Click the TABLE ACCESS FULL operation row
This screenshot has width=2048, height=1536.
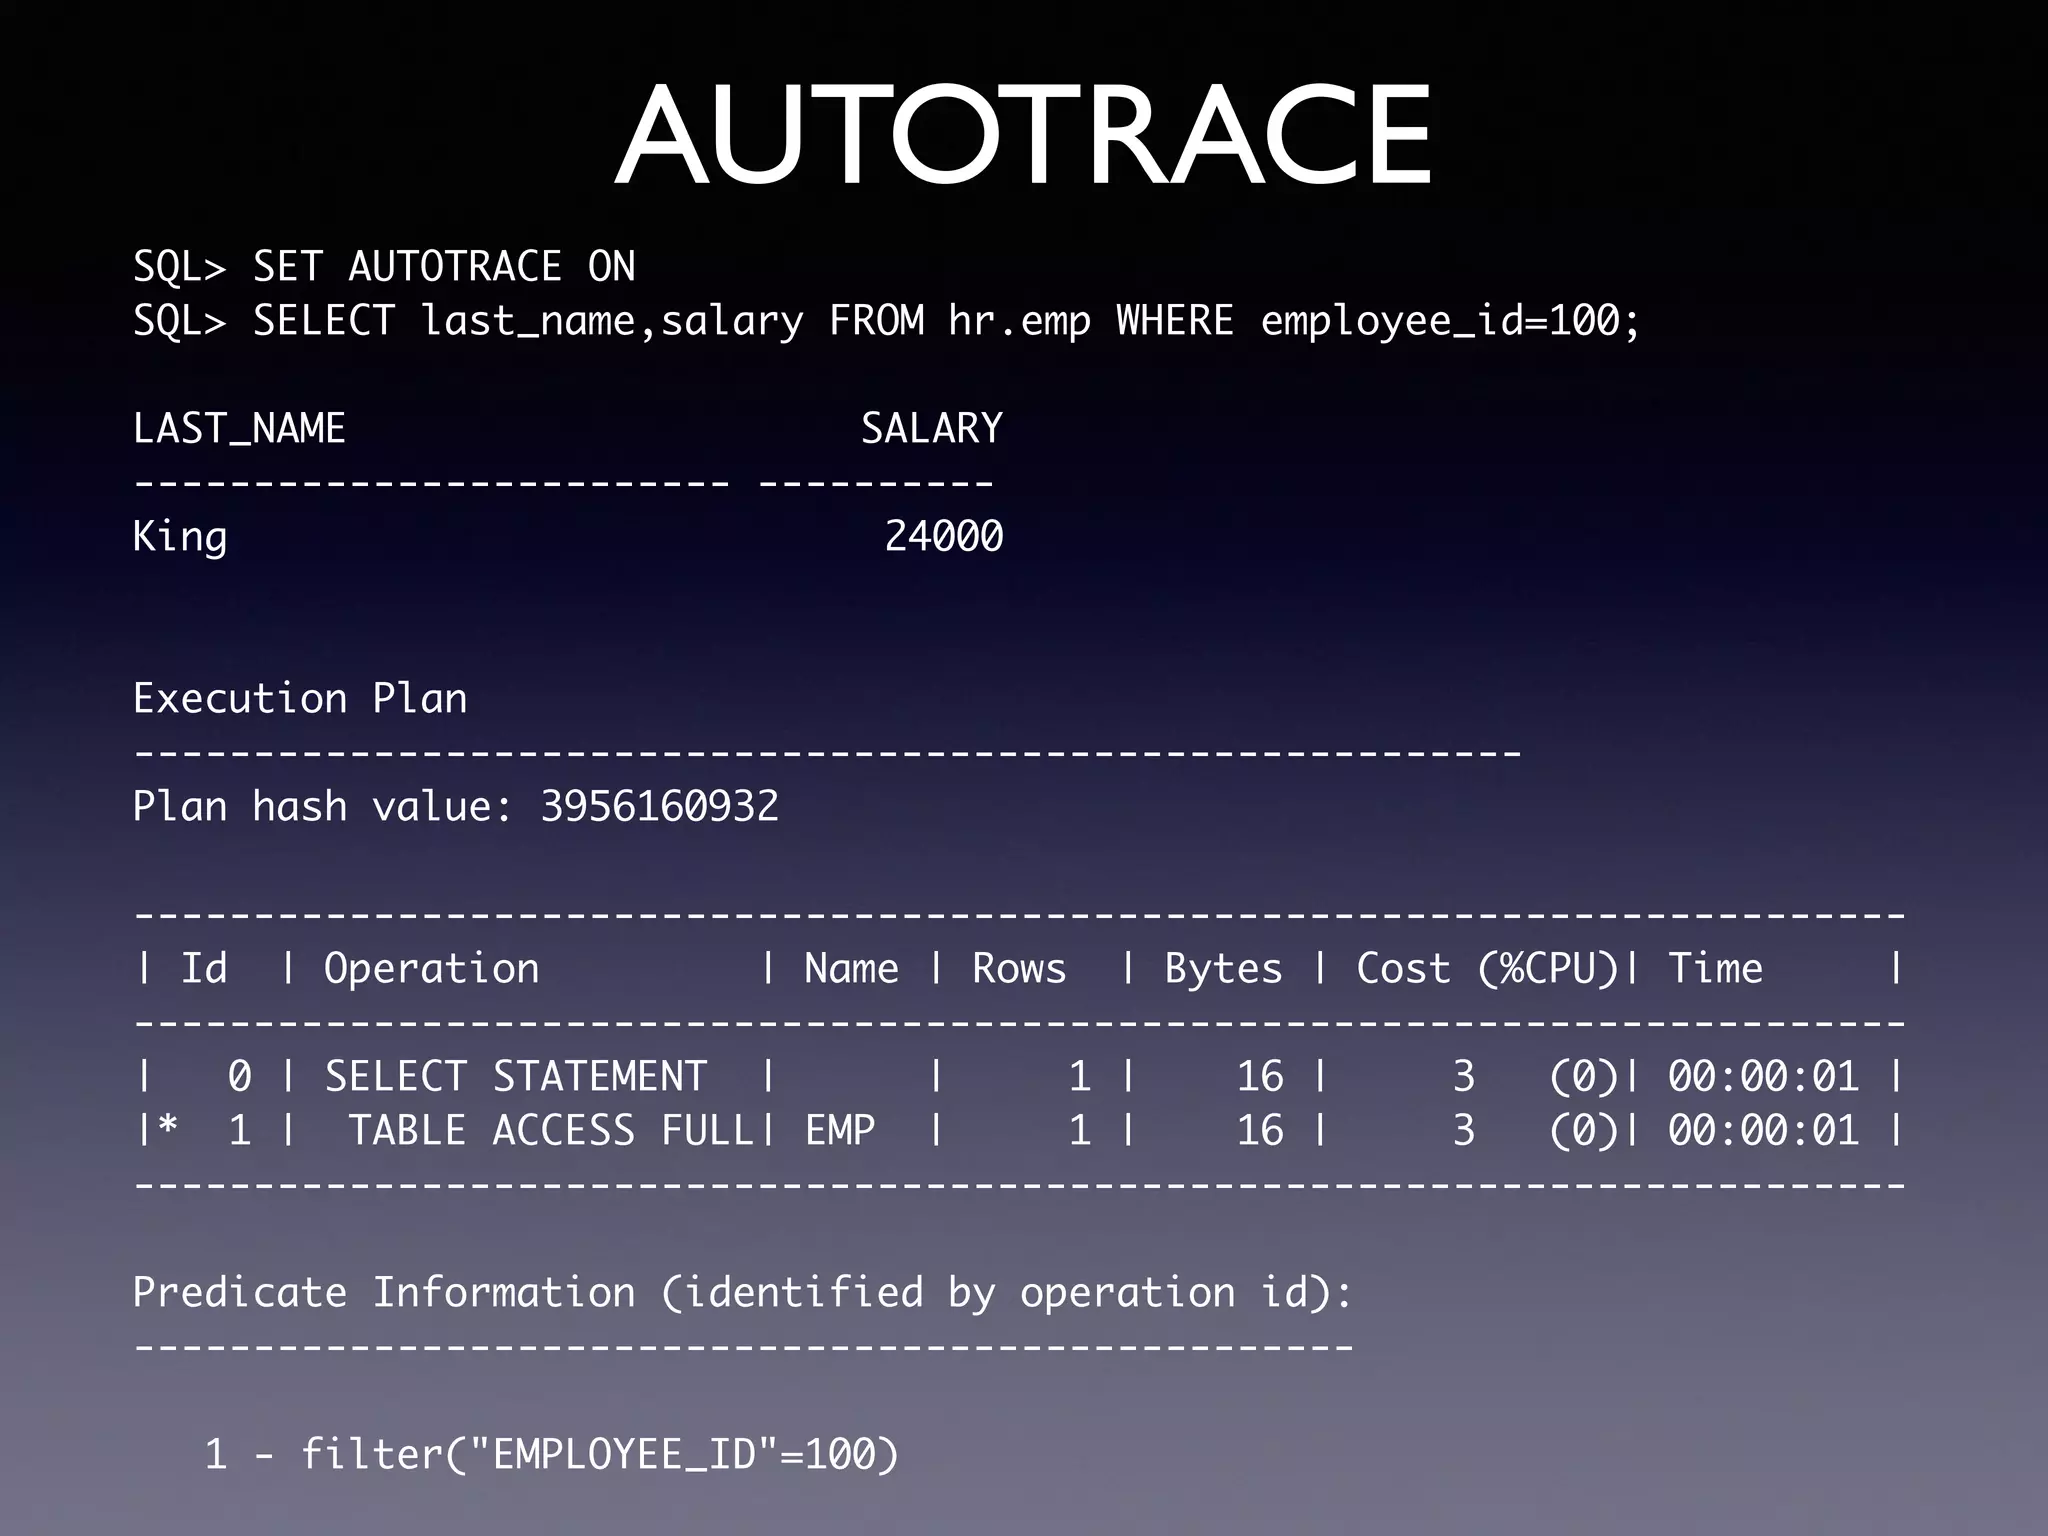click(x=550, y=1131)
